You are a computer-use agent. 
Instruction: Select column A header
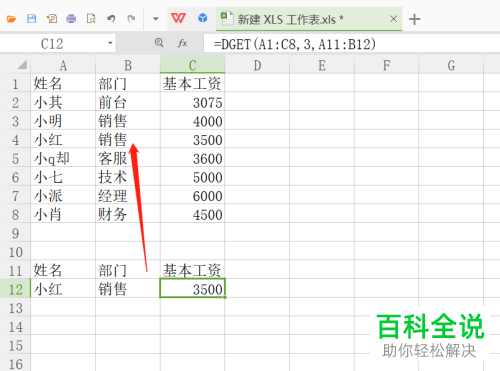[63, 65]
